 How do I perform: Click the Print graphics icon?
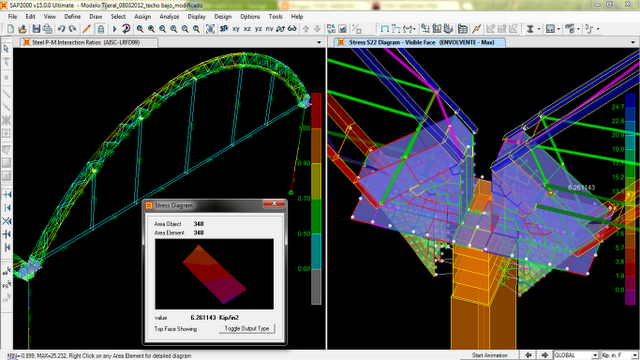(48, 29)
